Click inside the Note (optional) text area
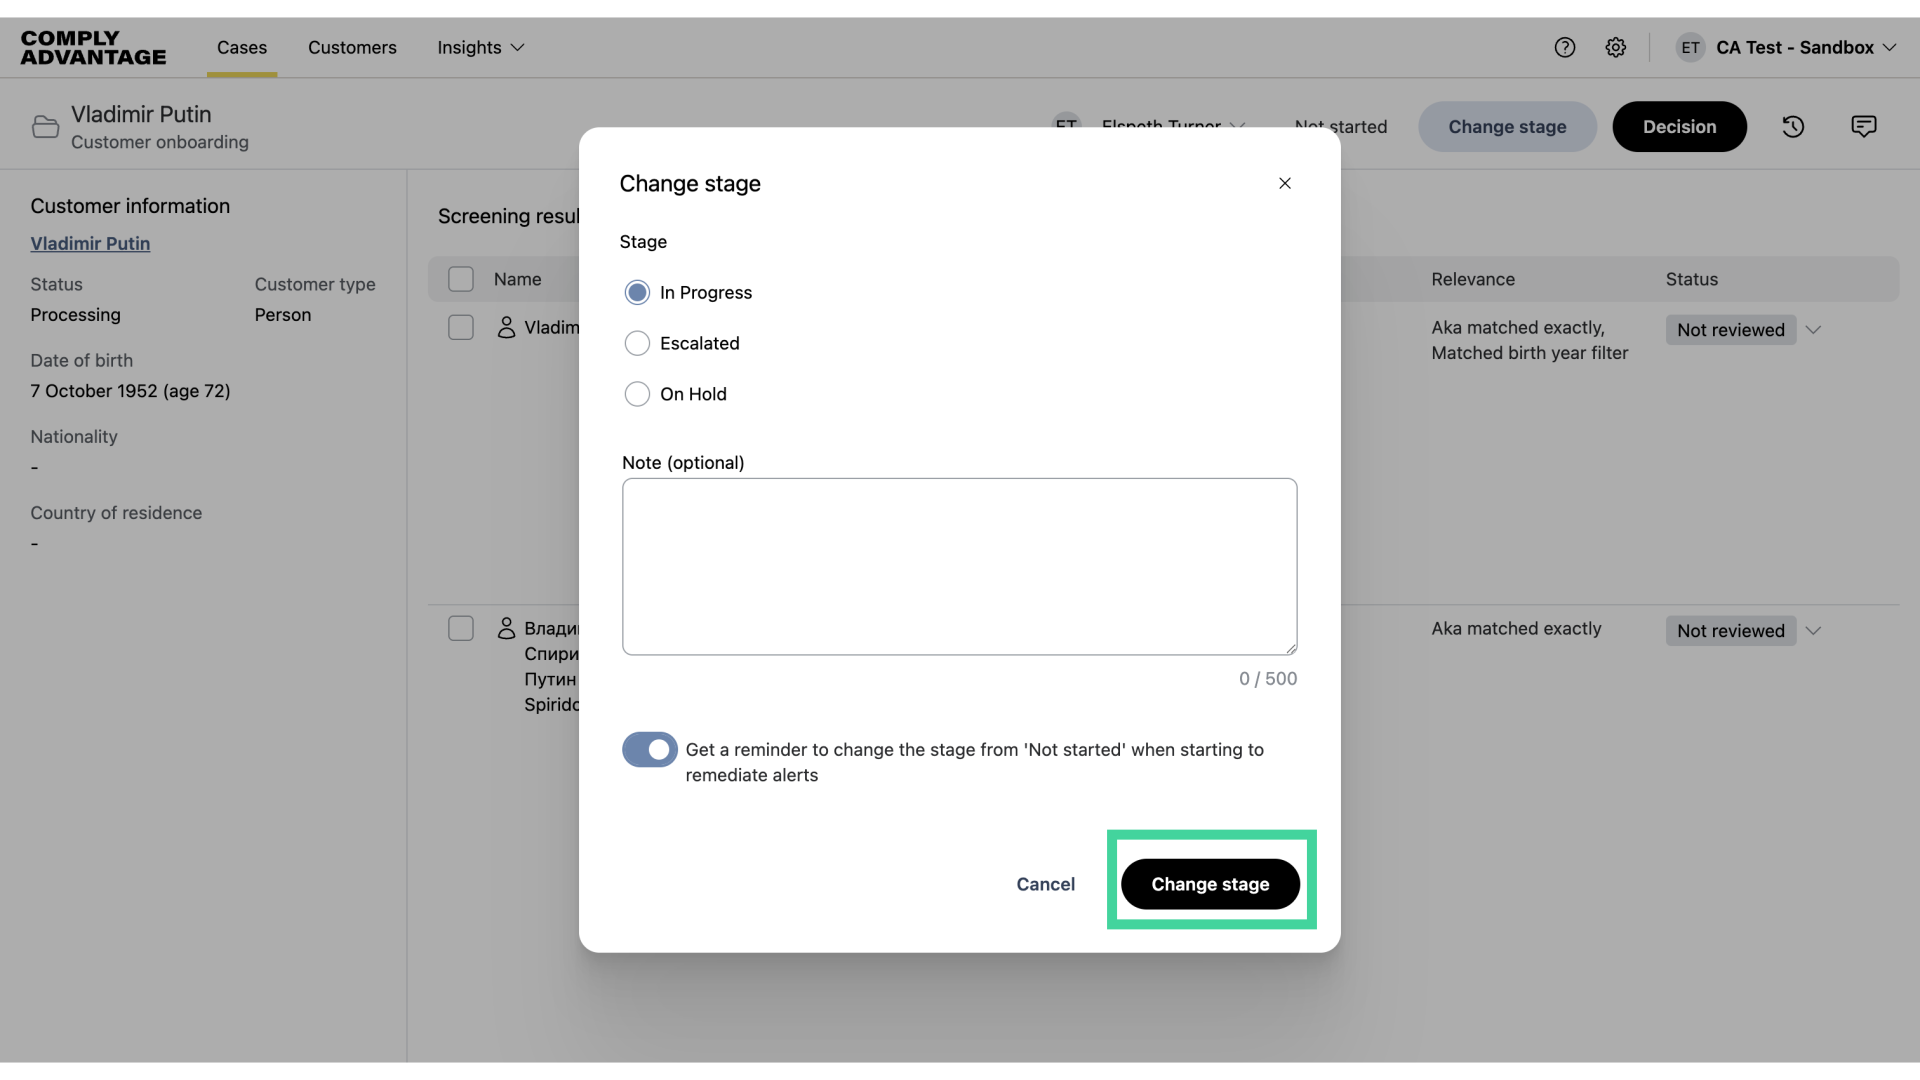 tap(959, 566)
